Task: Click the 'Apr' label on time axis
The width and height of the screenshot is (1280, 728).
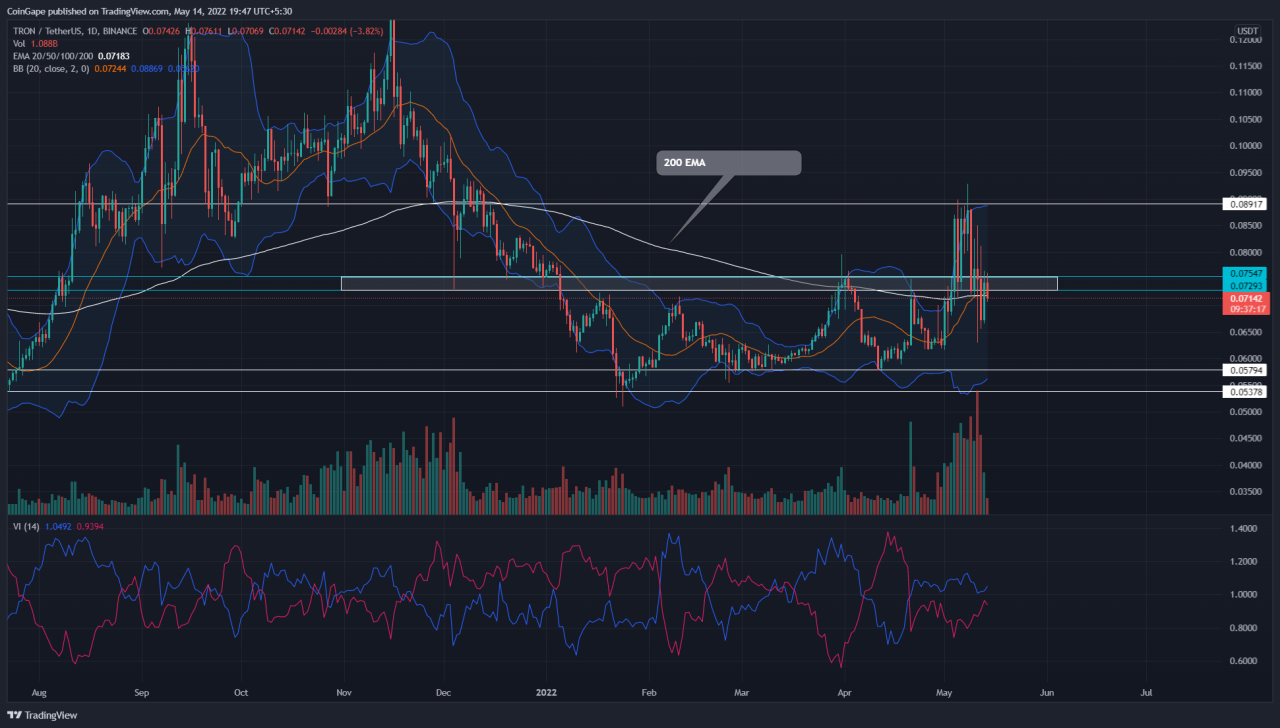Action: (x=845, y=690)
